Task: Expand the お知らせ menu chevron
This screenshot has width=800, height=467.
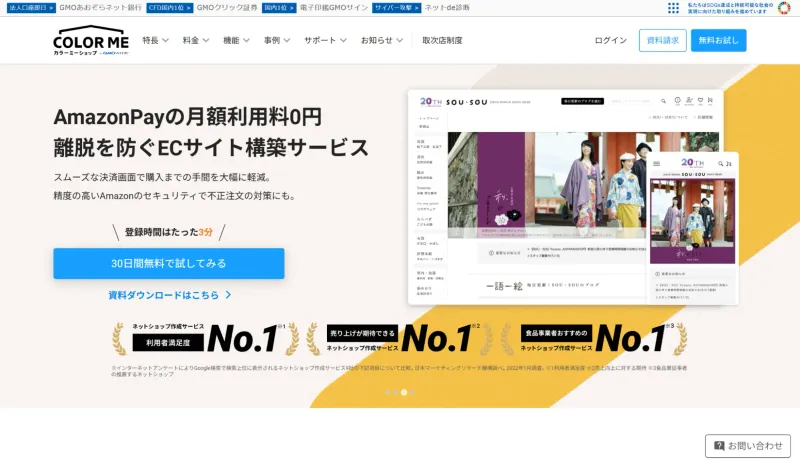Action: 399,40
